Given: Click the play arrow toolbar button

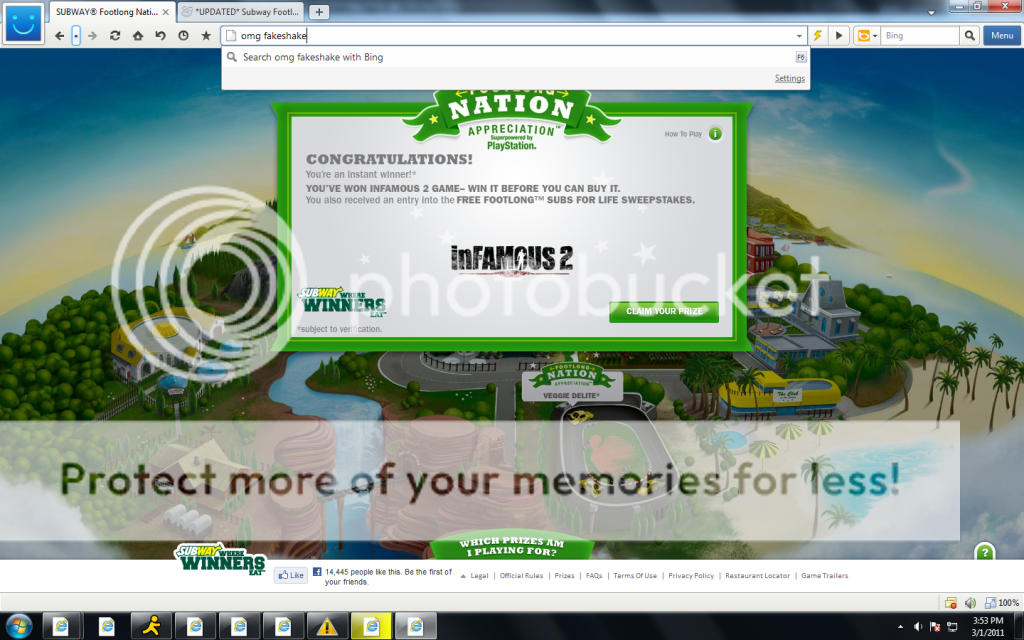Looking at the screenshot, I should tap(839, 36).
